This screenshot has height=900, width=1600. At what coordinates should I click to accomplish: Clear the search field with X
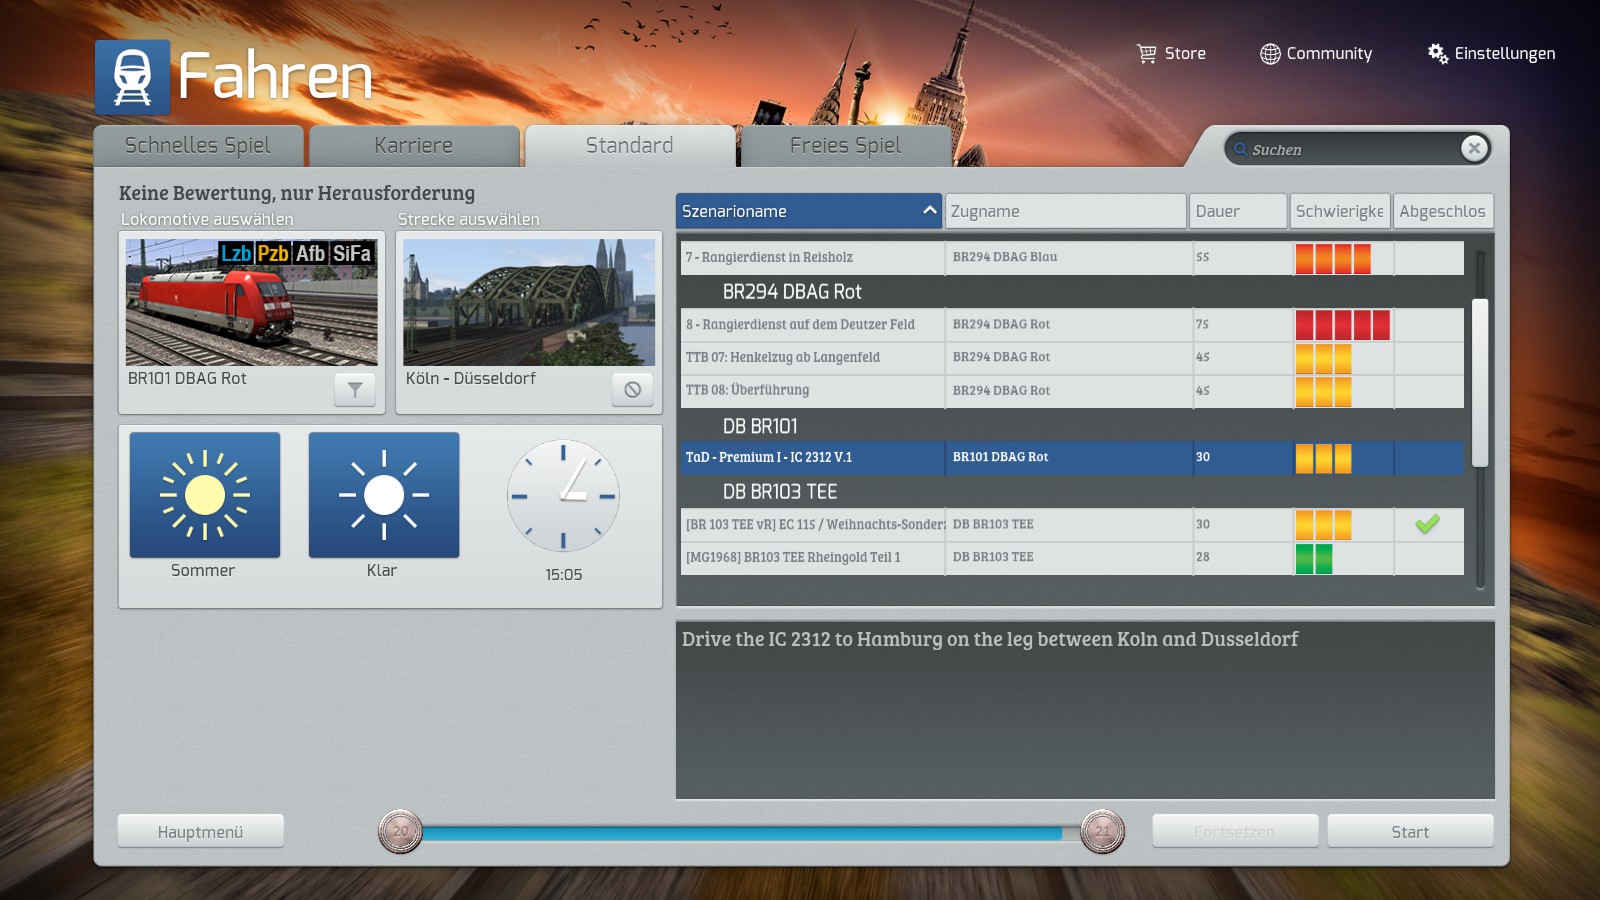click(x=1474, y=149)
